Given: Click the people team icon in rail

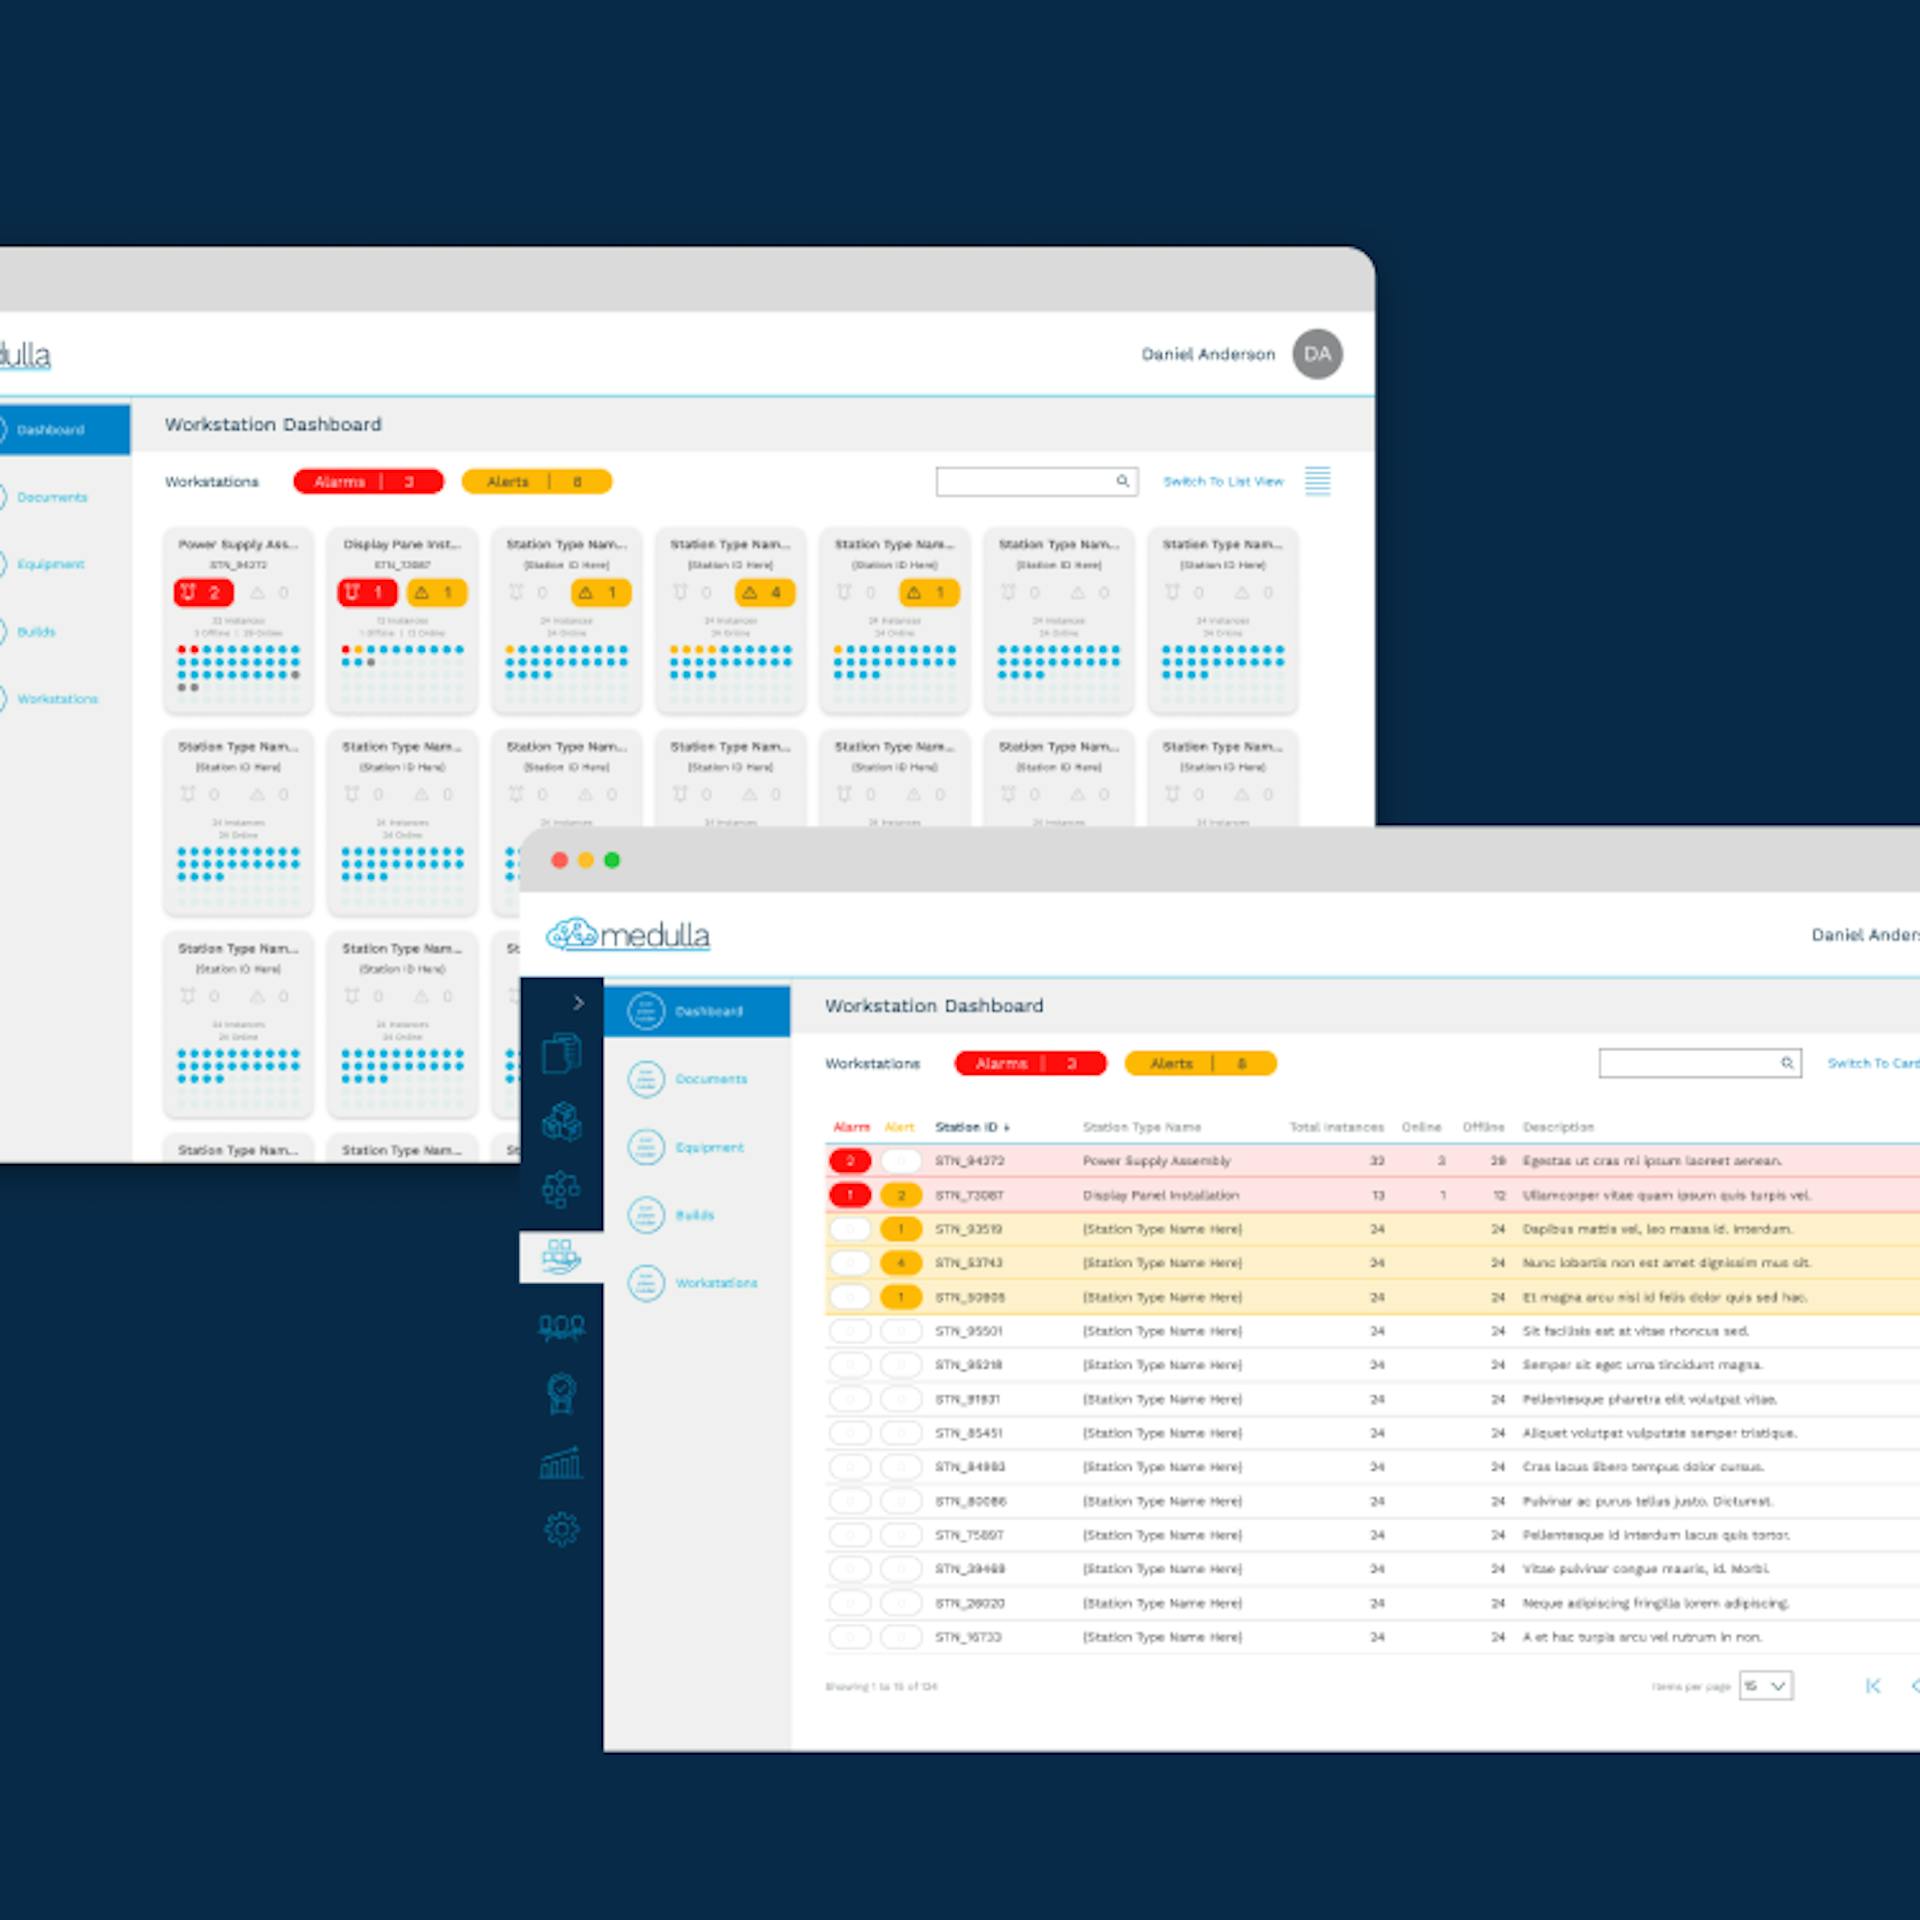Looking at the screenshot, I should 561,1326.
